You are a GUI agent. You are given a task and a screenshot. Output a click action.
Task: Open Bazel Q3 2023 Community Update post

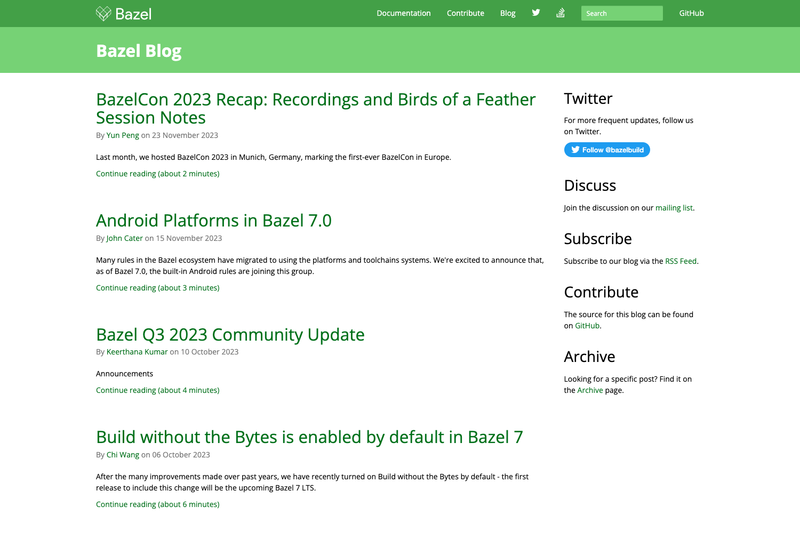point(230,335)
